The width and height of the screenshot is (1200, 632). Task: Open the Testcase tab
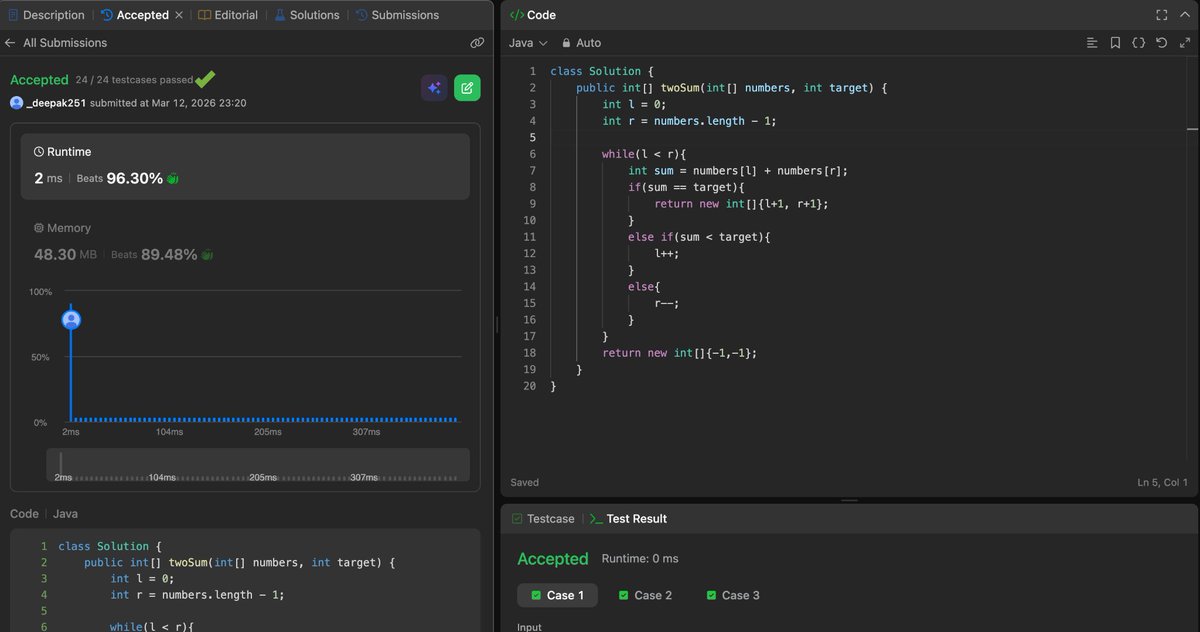tap(543, 519)
